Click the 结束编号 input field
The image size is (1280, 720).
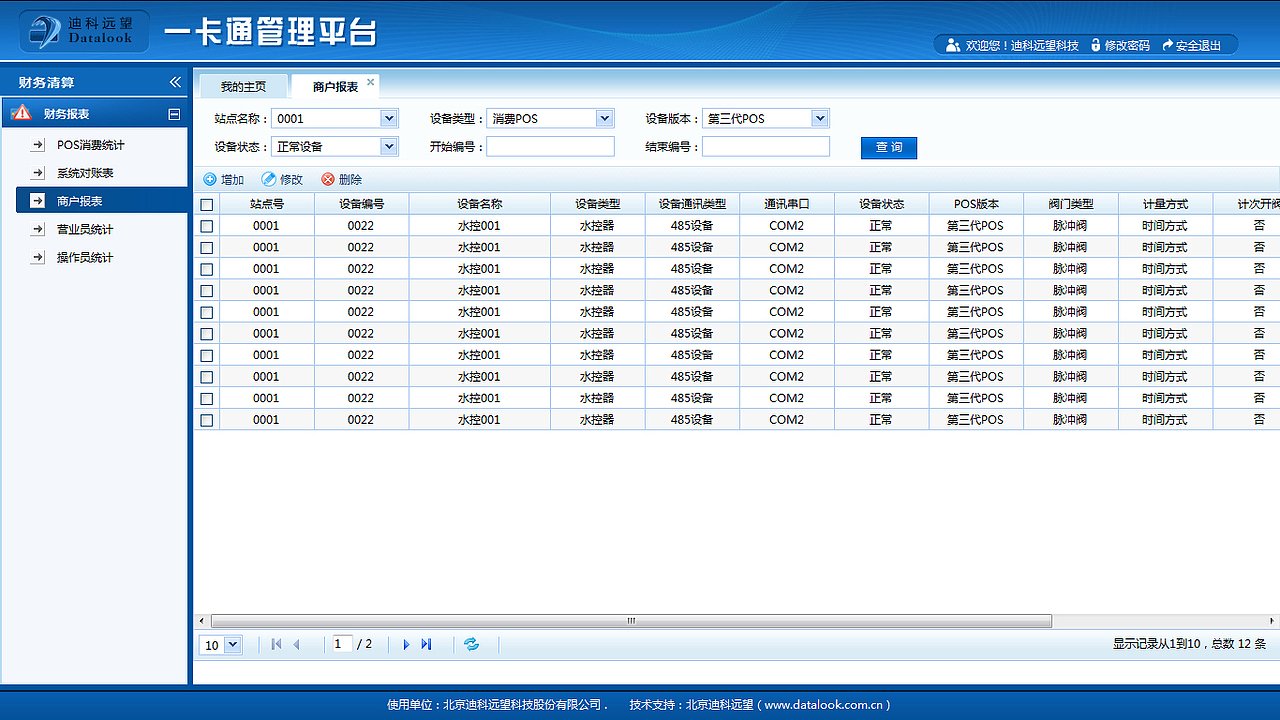point(766,146)
